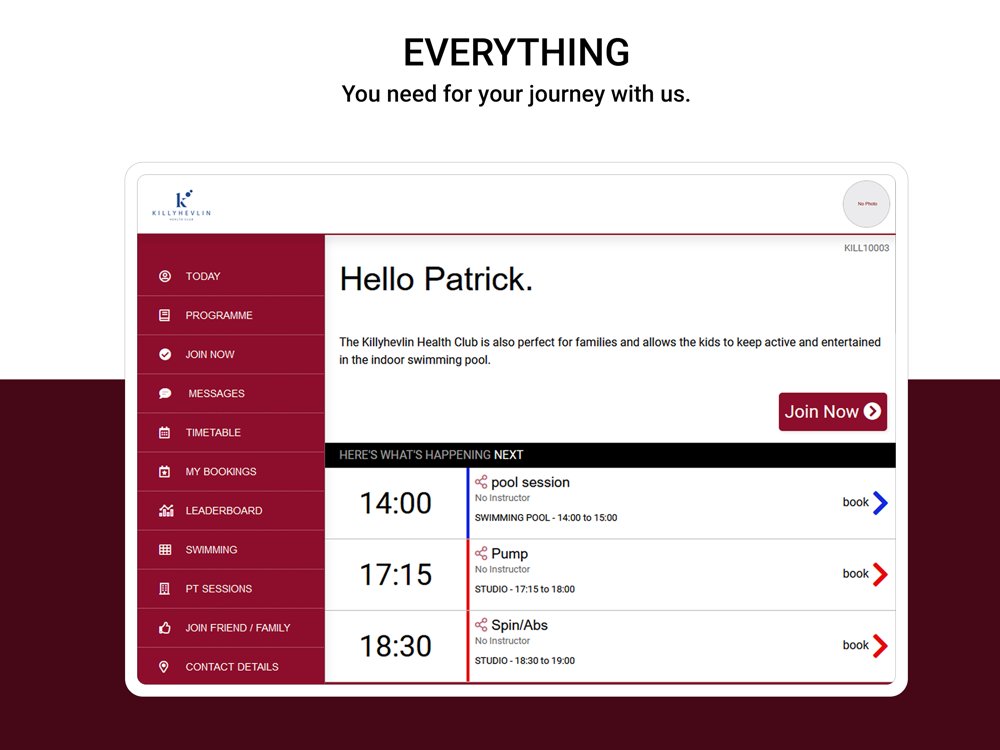The height and width of the screenshot is (750, 1000).
Task: Click the Hello Patrick greeting heading
Action: tap(436, 279)
